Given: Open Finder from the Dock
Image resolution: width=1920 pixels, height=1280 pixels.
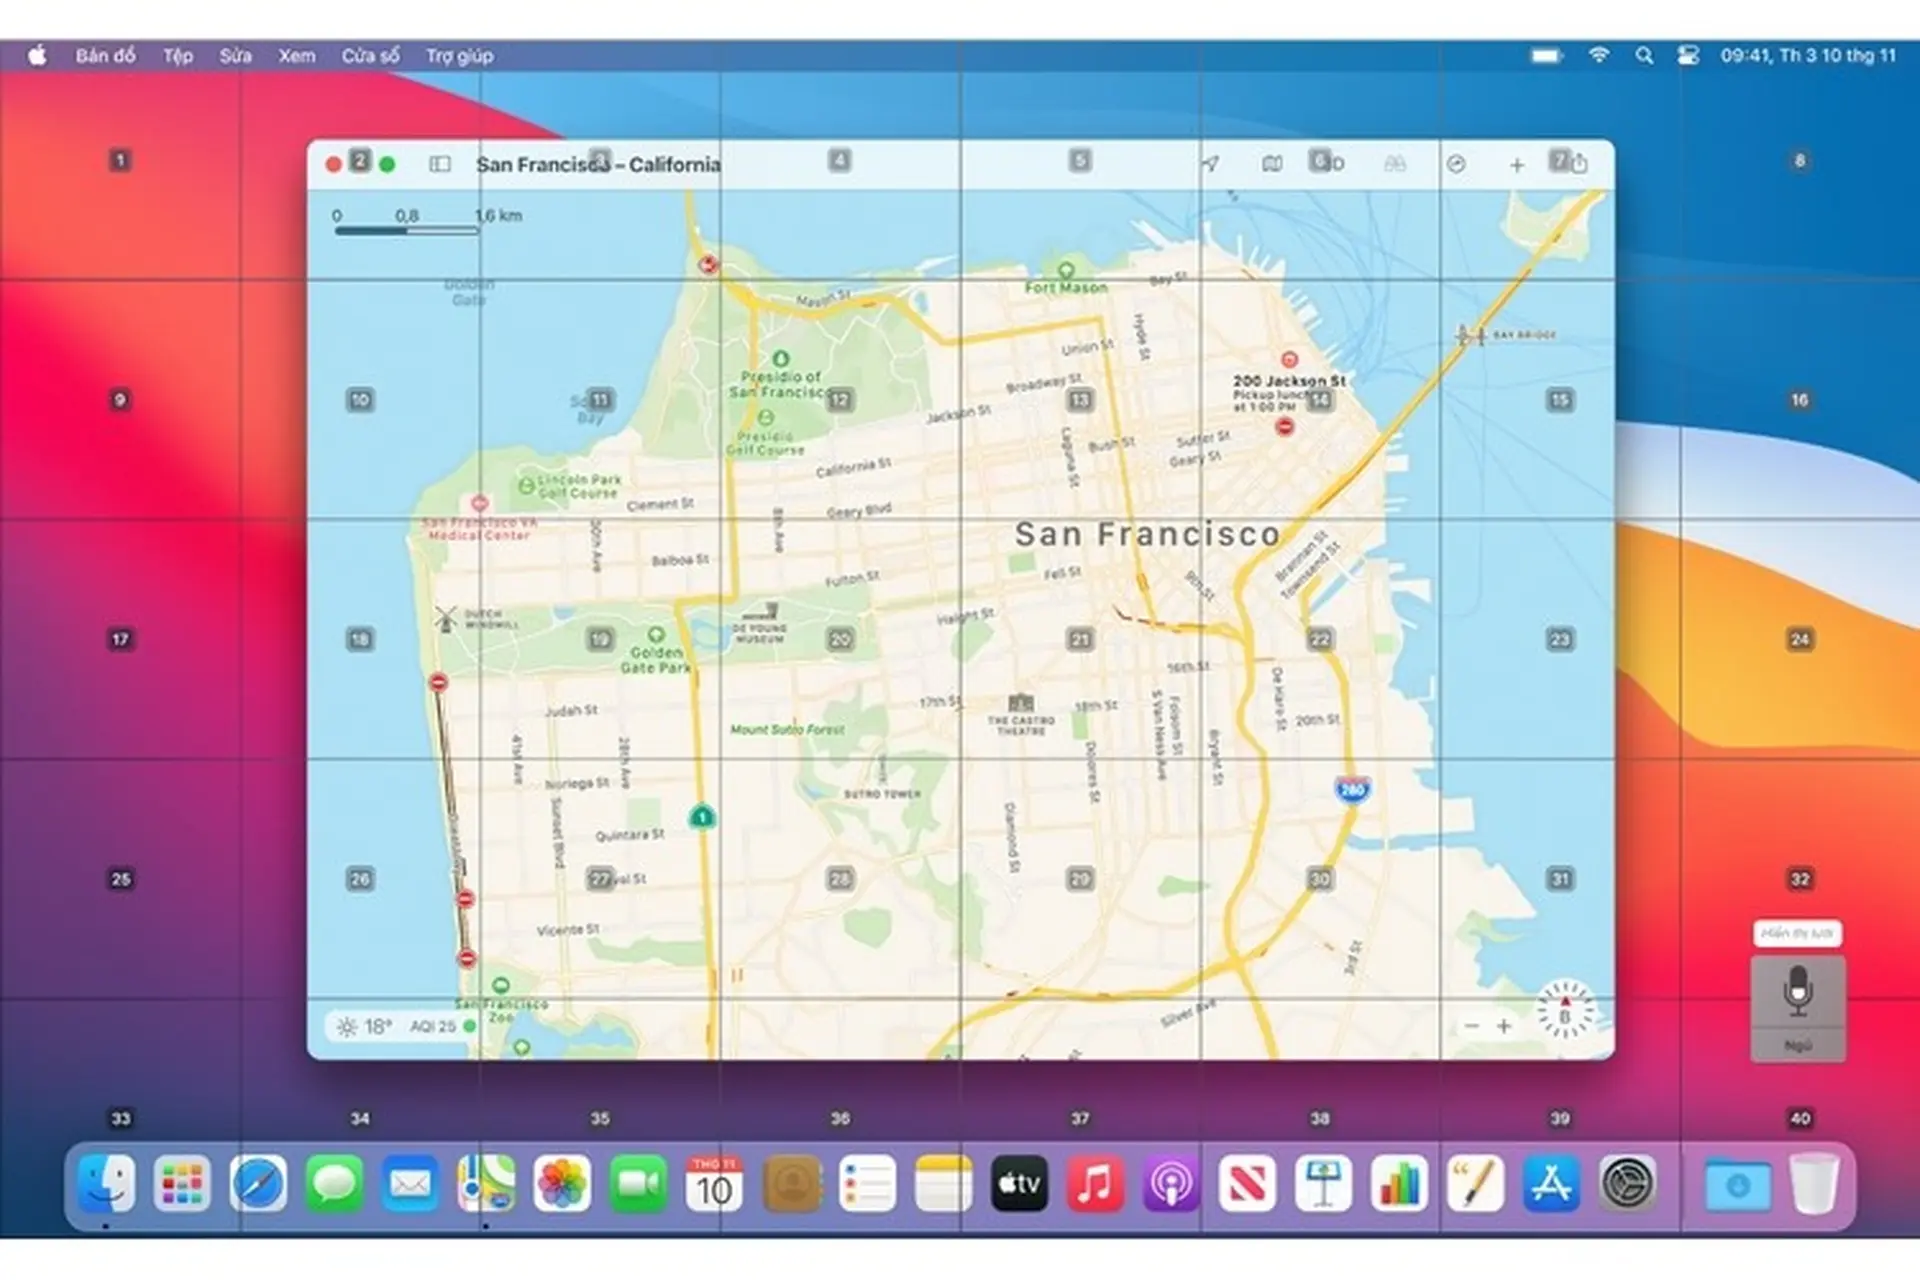Looking at the screenshot, I should (106, 1184).
